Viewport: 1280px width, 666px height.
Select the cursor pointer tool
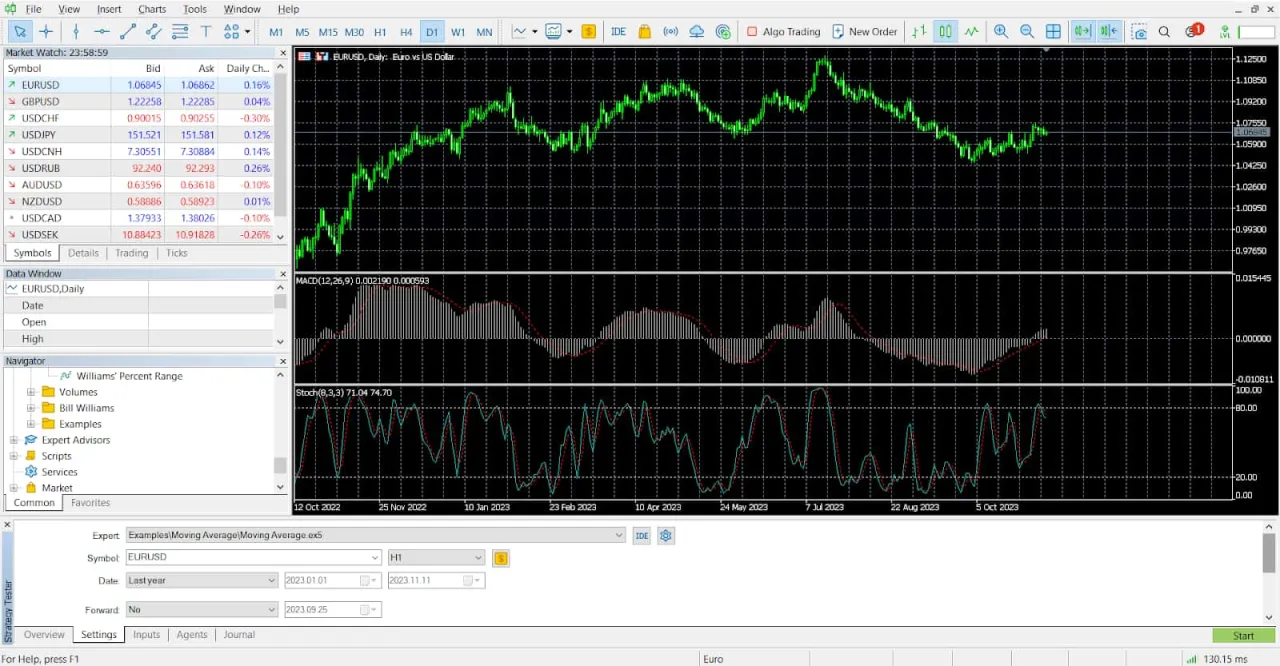[20, 31]
